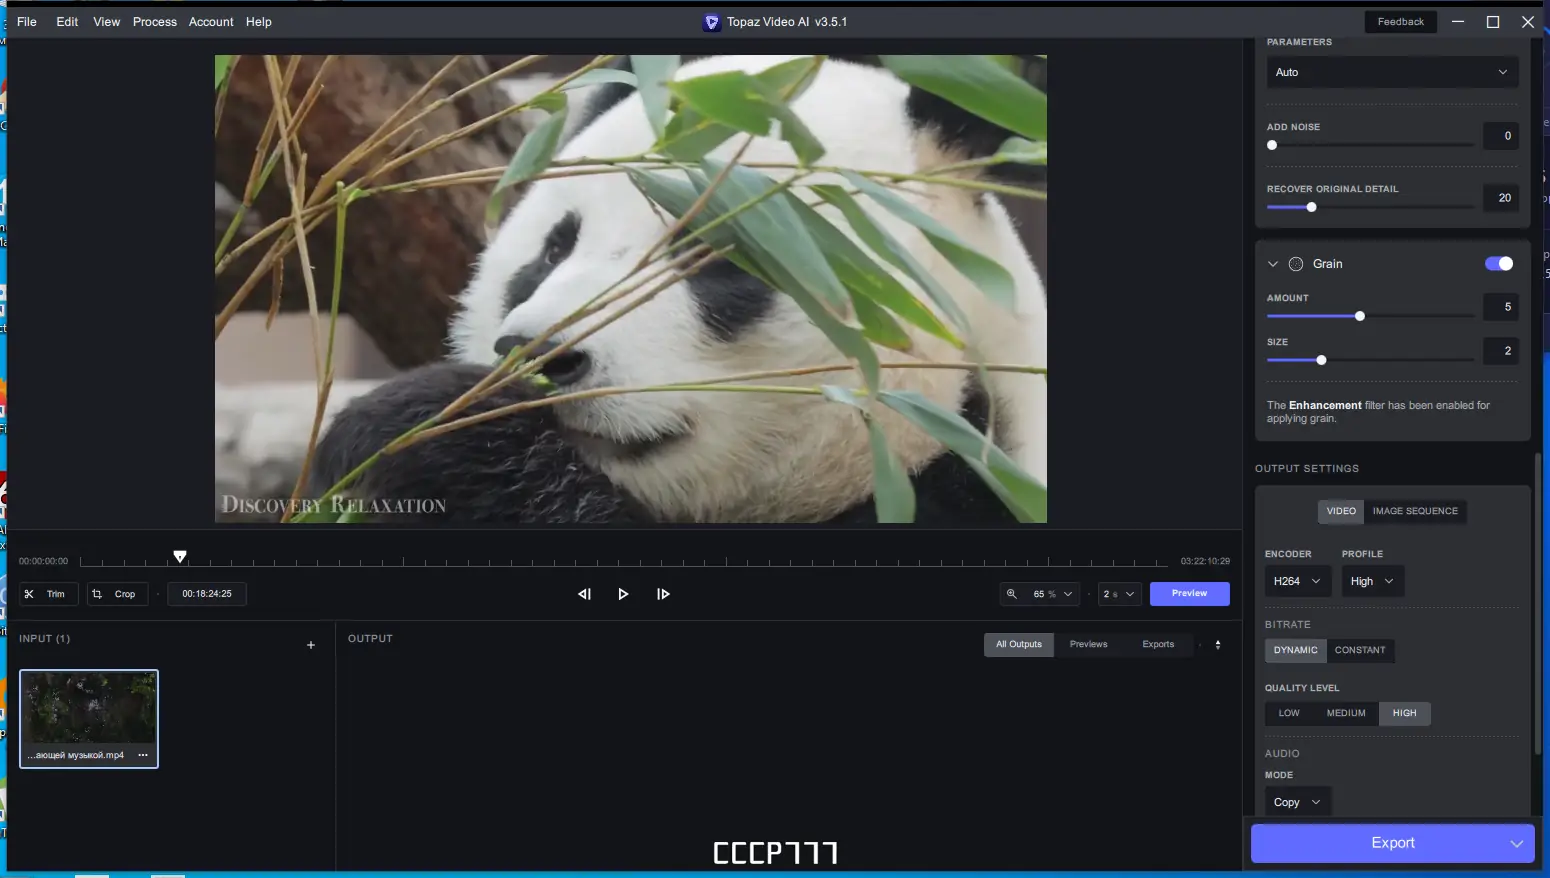
Task: Switch to the All Outputs tab
Action: click(1018, 645)
